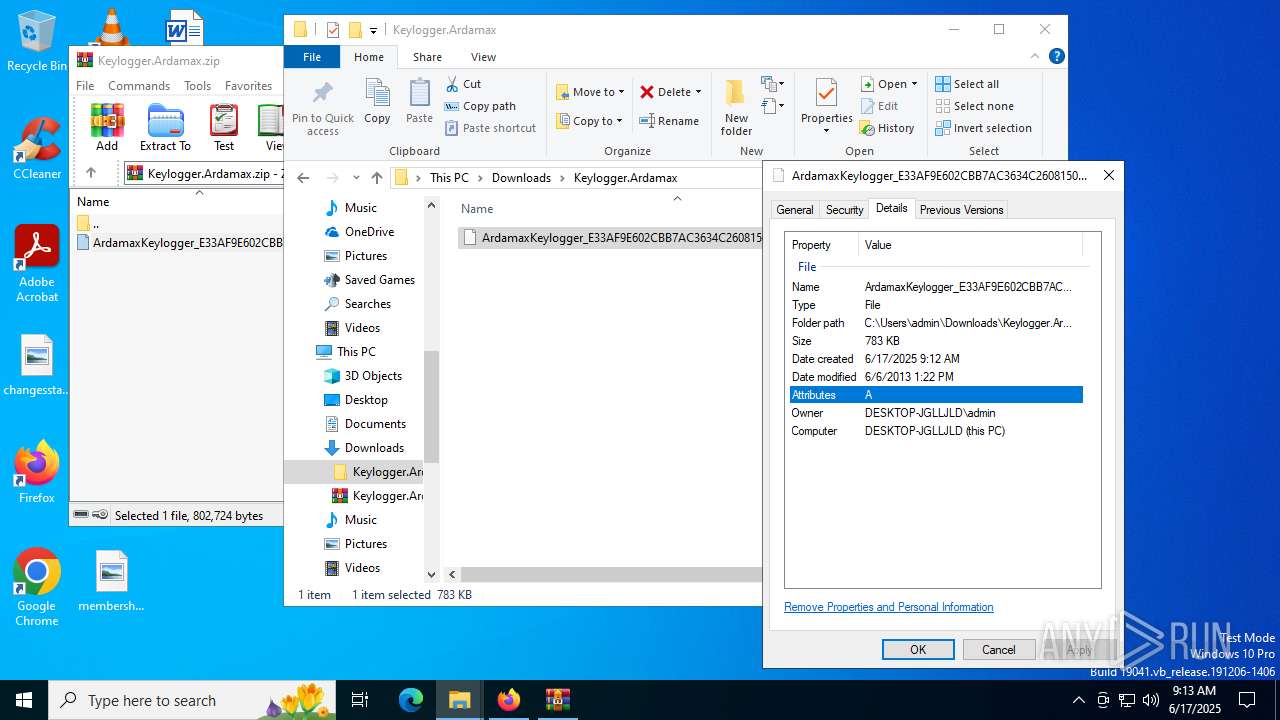Open Customize Quick Access Toolbar dropdown

(x=373, y=30)
